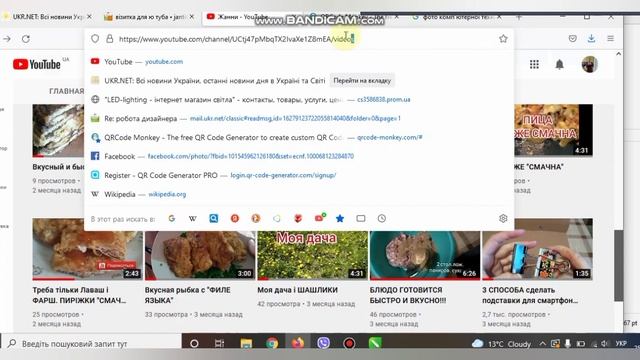This screenshot has width=640, height=360.
Task: Search this time with DuckDuckGo
Action: pyautogui.click(x=256, y=218)
